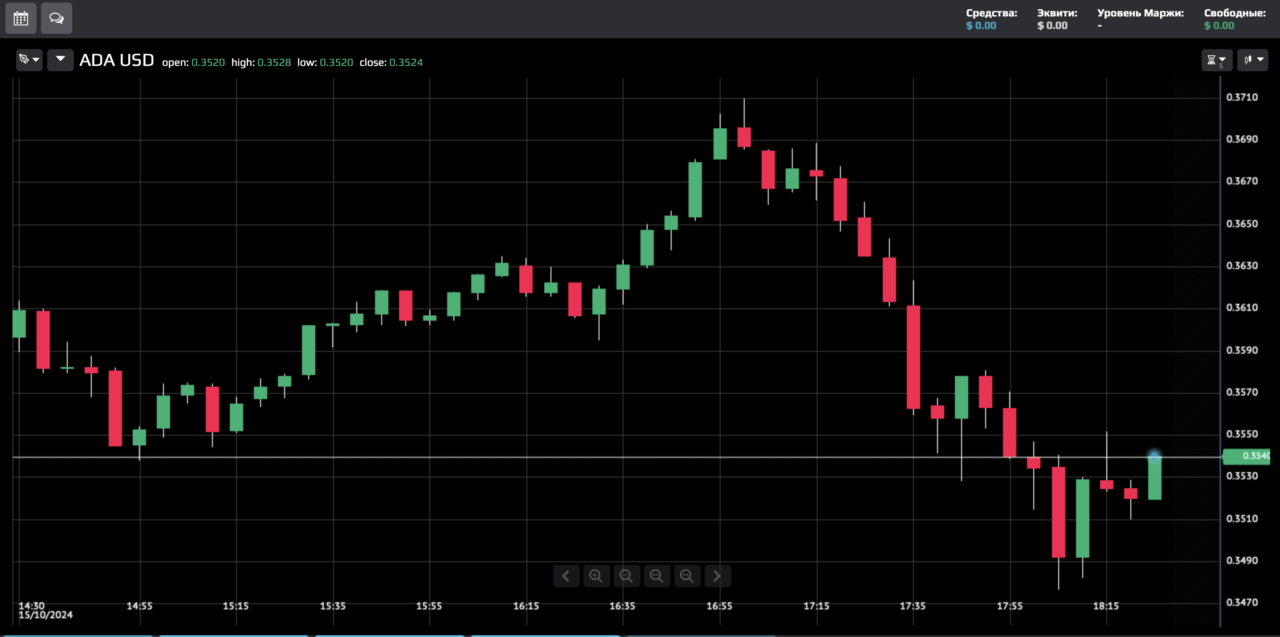The width and height of the screenshot is (1280, 637).
Task: Open the symbol selector arrow beside ADA USD
Action: pos(61,60)
